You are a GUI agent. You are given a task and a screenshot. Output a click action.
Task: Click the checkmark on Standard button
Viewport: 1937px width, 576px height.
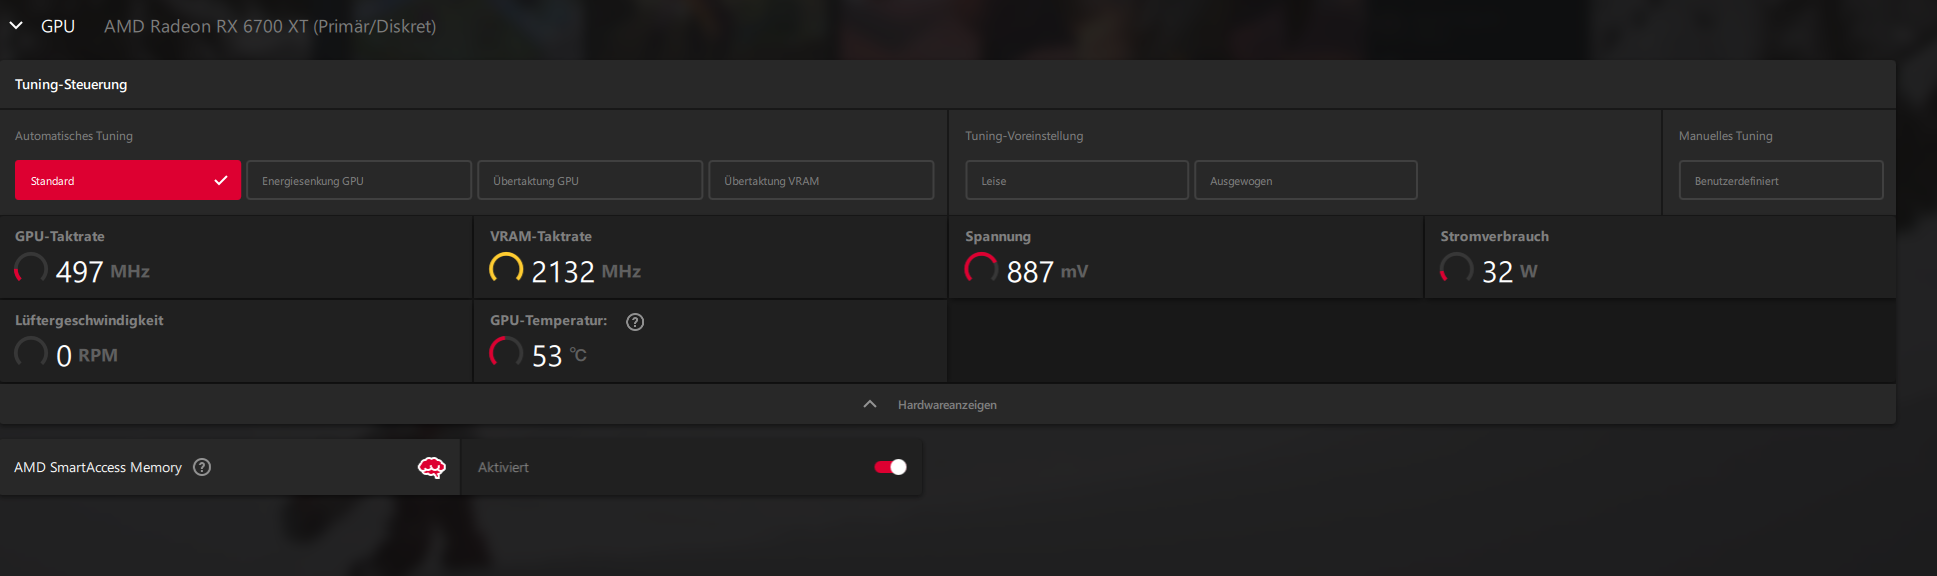point(221,180)
